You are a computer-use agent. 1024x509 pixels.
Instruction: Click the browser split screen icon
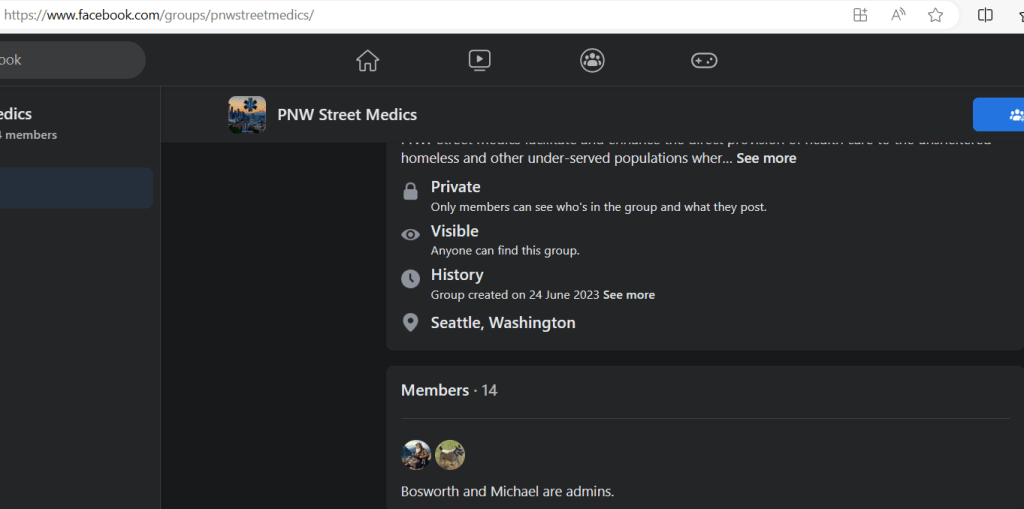click(985, 15)
